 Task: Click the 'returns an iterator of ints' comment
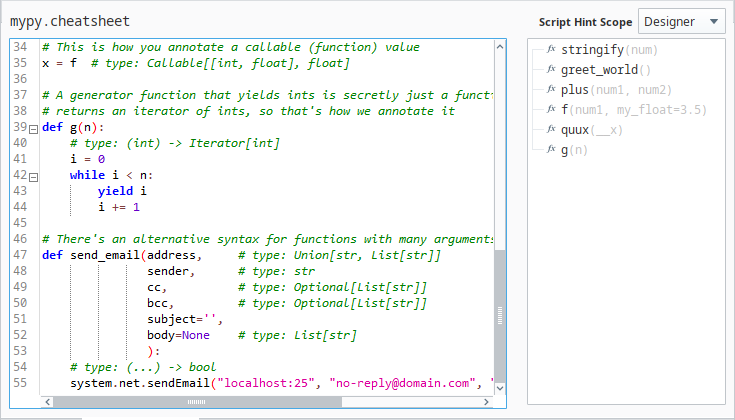tap(248, 111)
